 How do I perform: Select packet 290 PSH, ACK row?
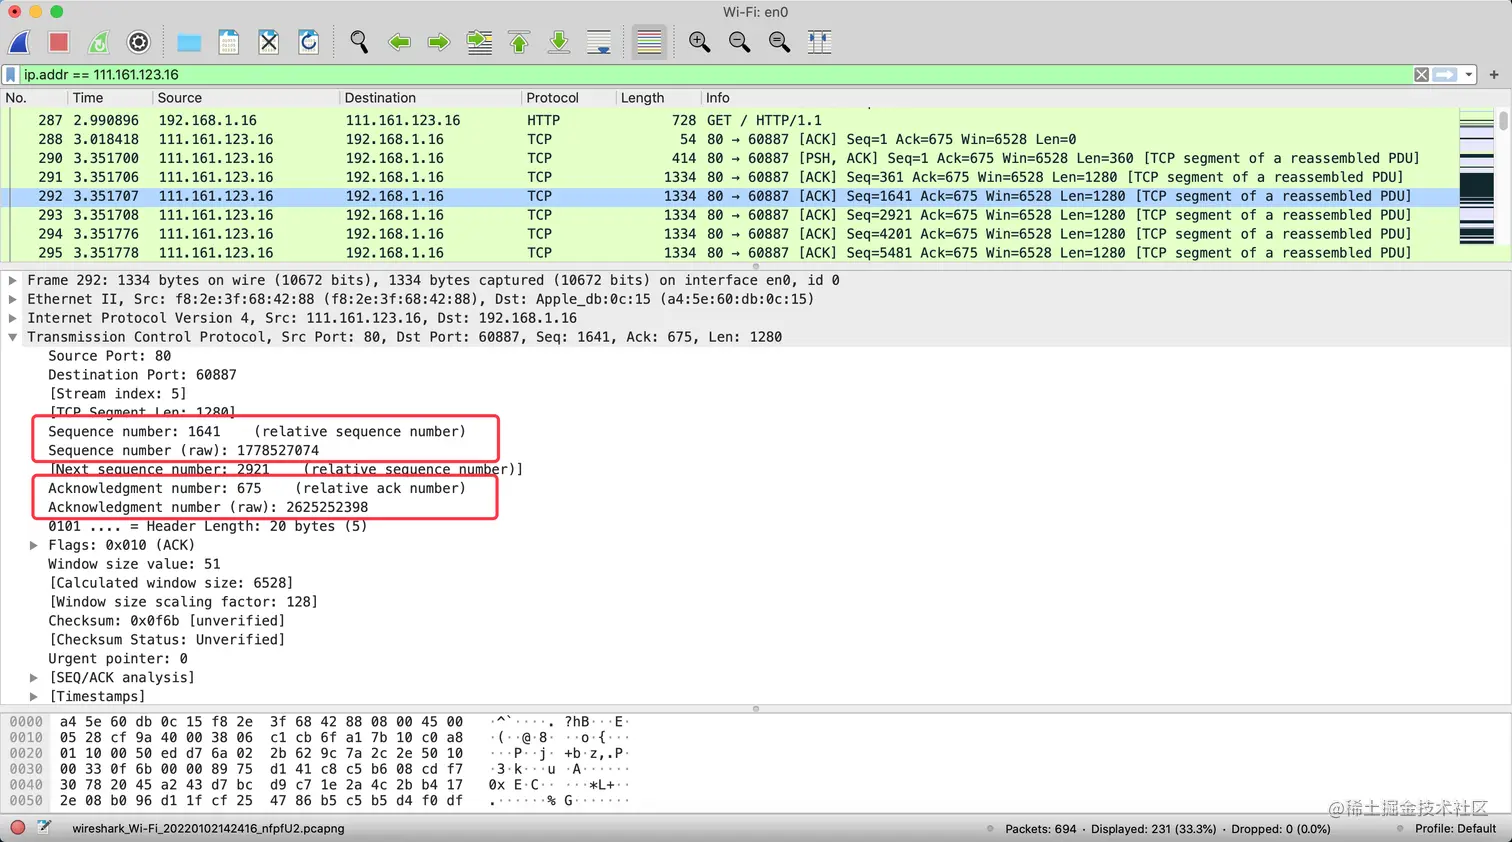tap(730, 158)
